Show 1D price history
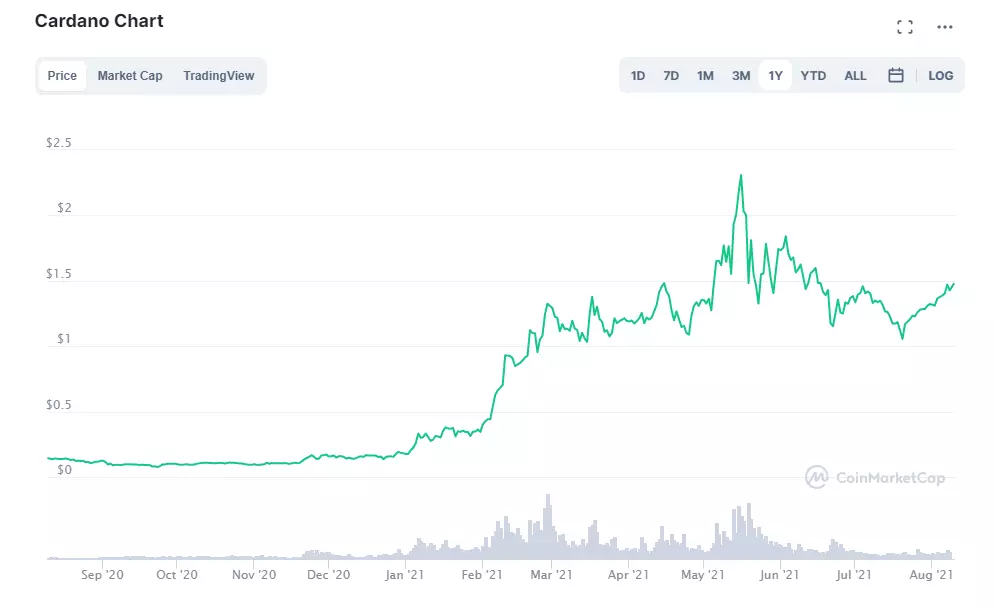Viewport: 996px width, 607px height. (x=638, y=74)
